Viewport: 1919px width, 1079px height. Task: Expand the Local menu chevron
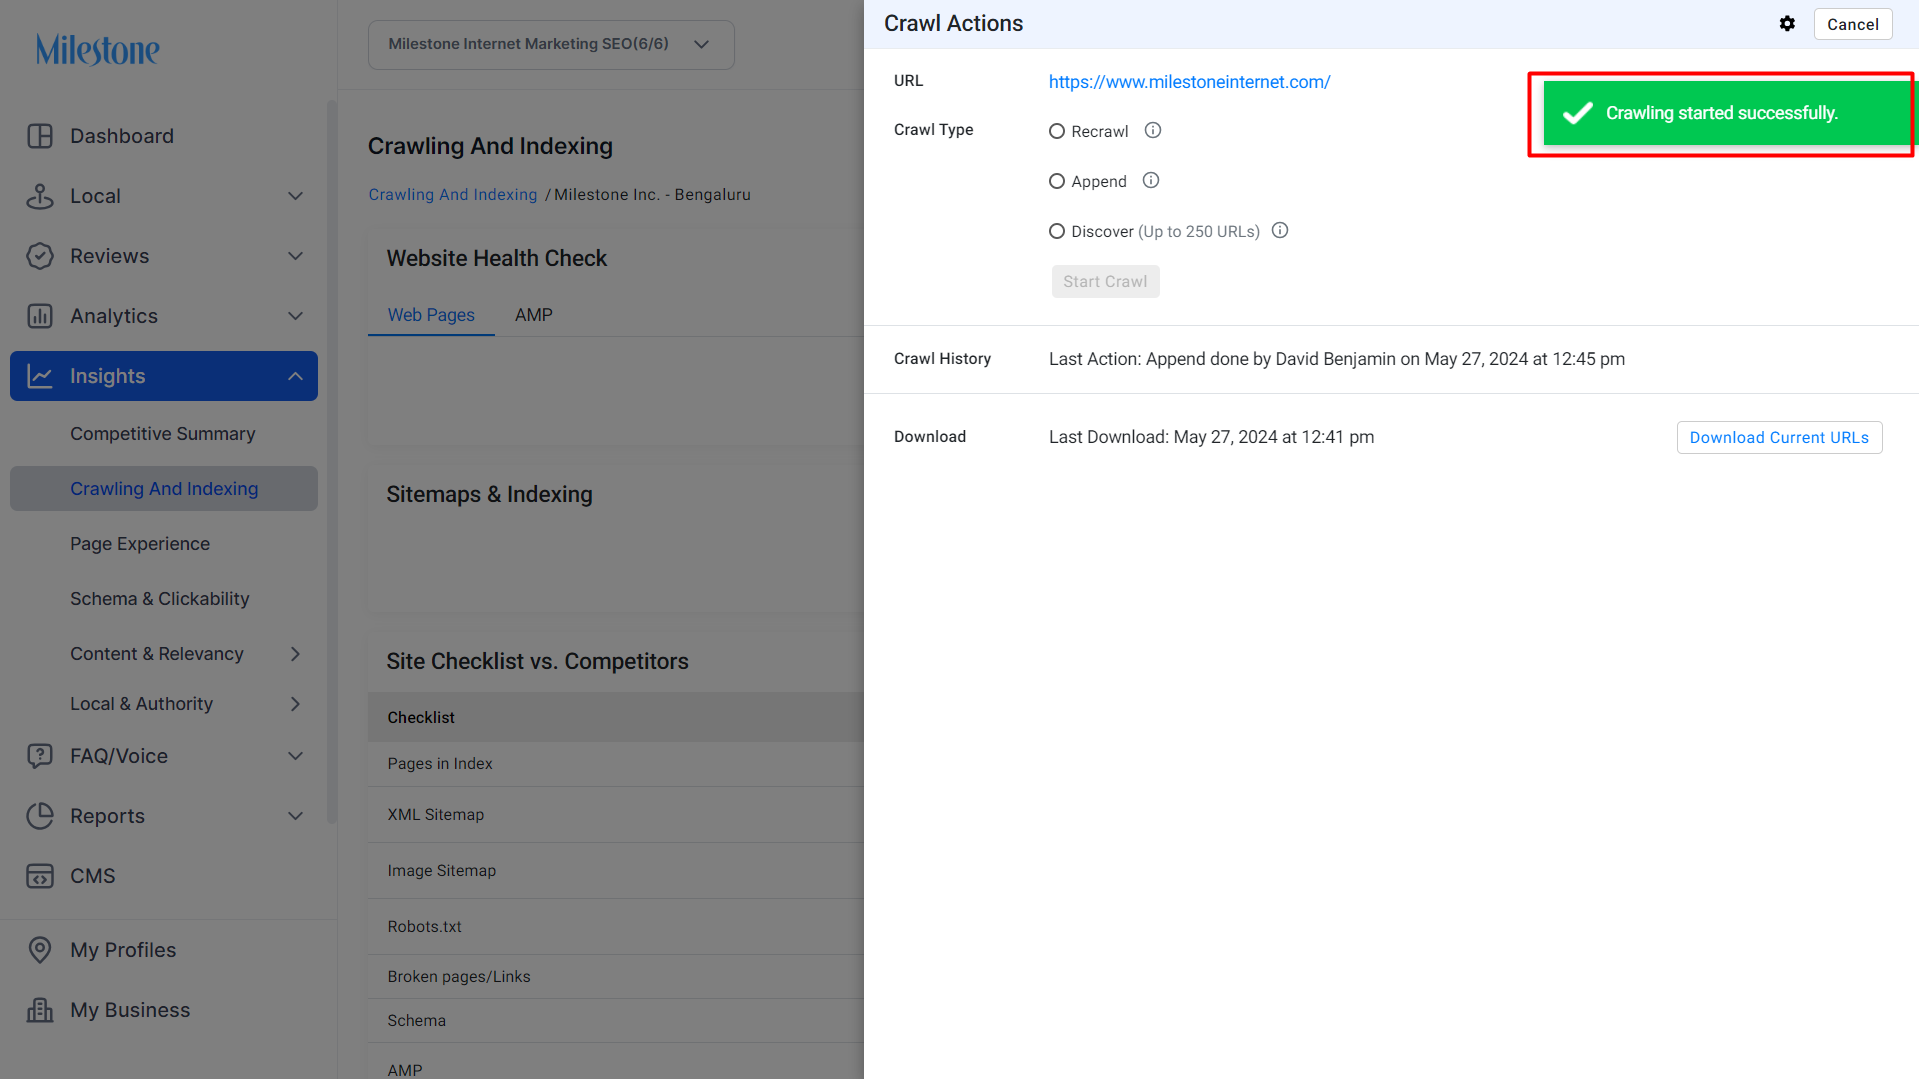[295, 196]
